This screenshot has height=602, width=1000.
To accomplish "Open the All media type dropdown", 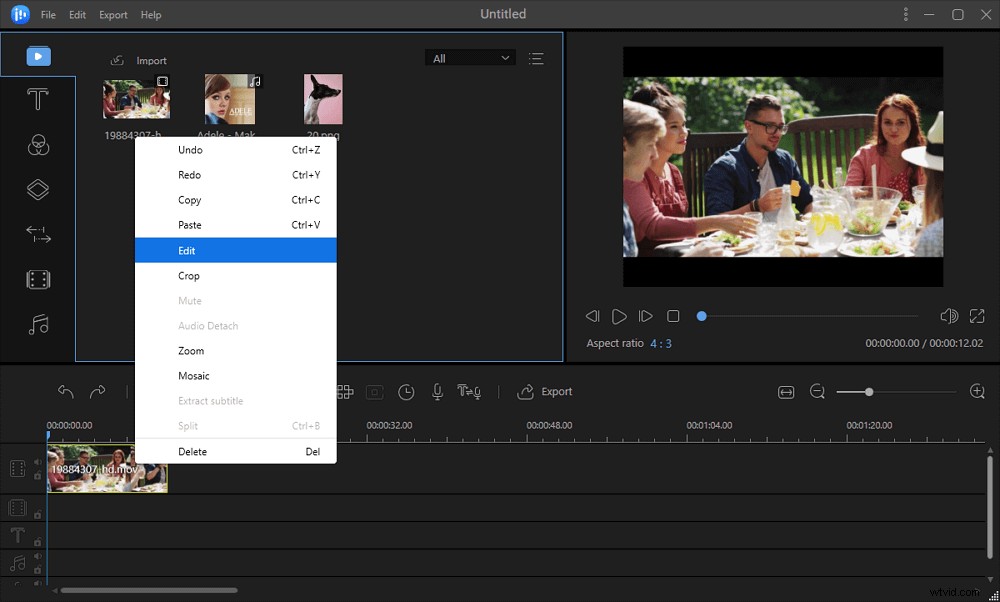I will click(x=469, y=58).
